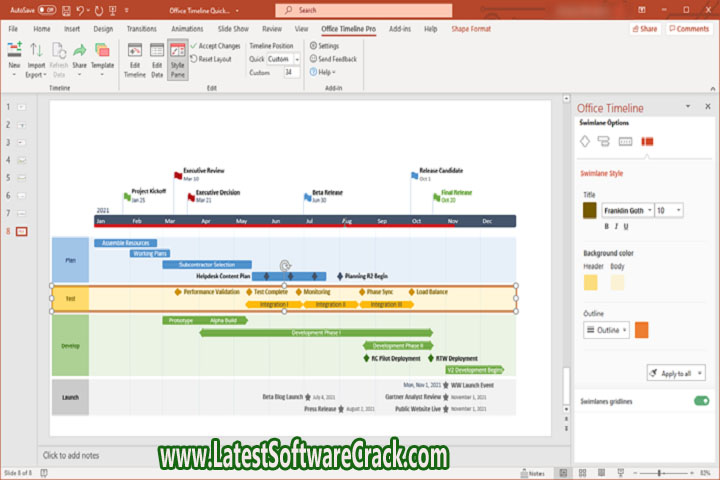
Task: Expand the Help dropdown in Add-in group
Action: click(x=323, y=72)
